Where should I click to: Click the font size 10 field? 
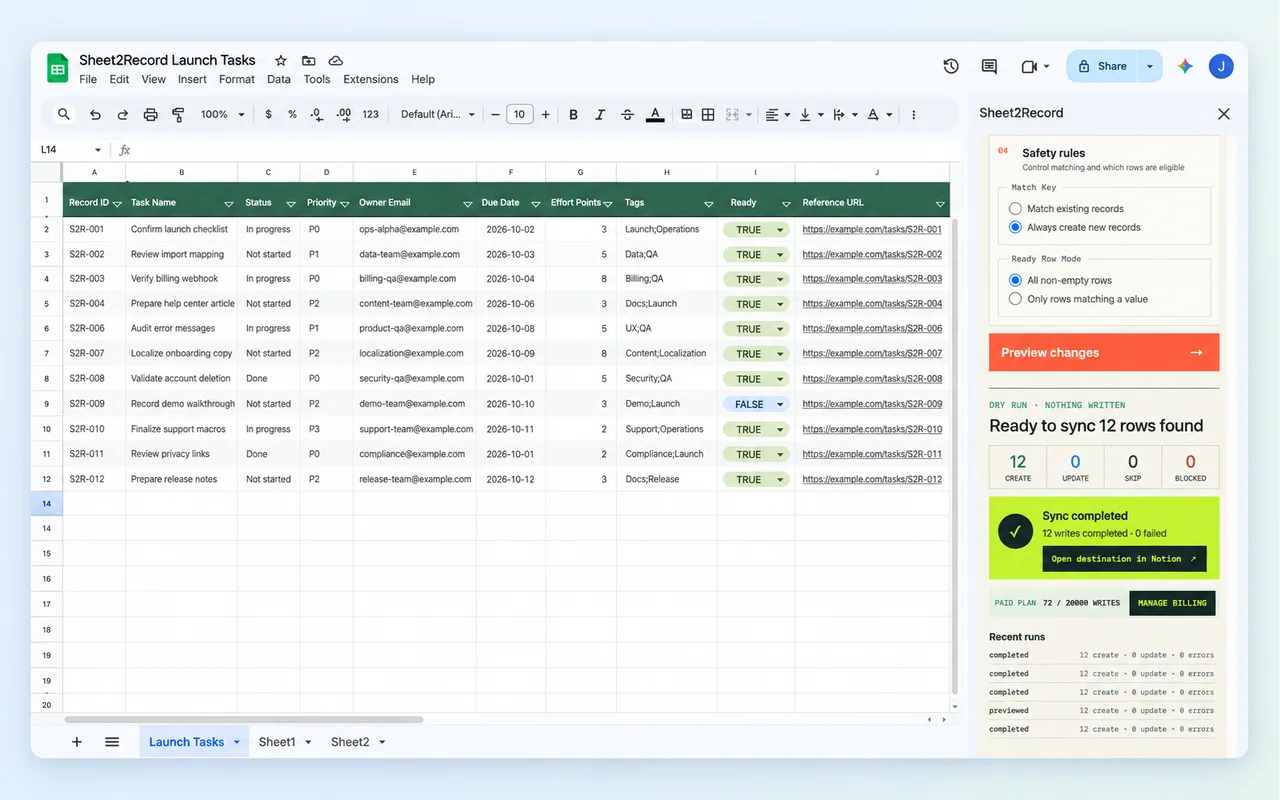519,114
